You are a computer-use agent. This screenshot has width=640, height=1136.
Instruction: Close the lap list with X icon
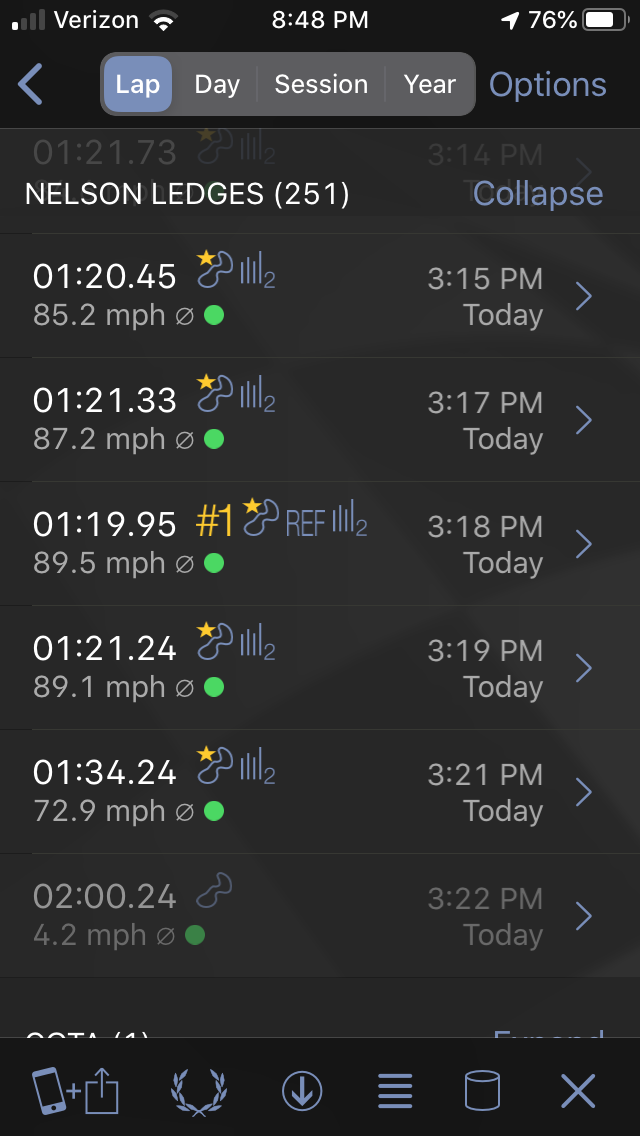pyautogui.click(x=578, y=1090)
